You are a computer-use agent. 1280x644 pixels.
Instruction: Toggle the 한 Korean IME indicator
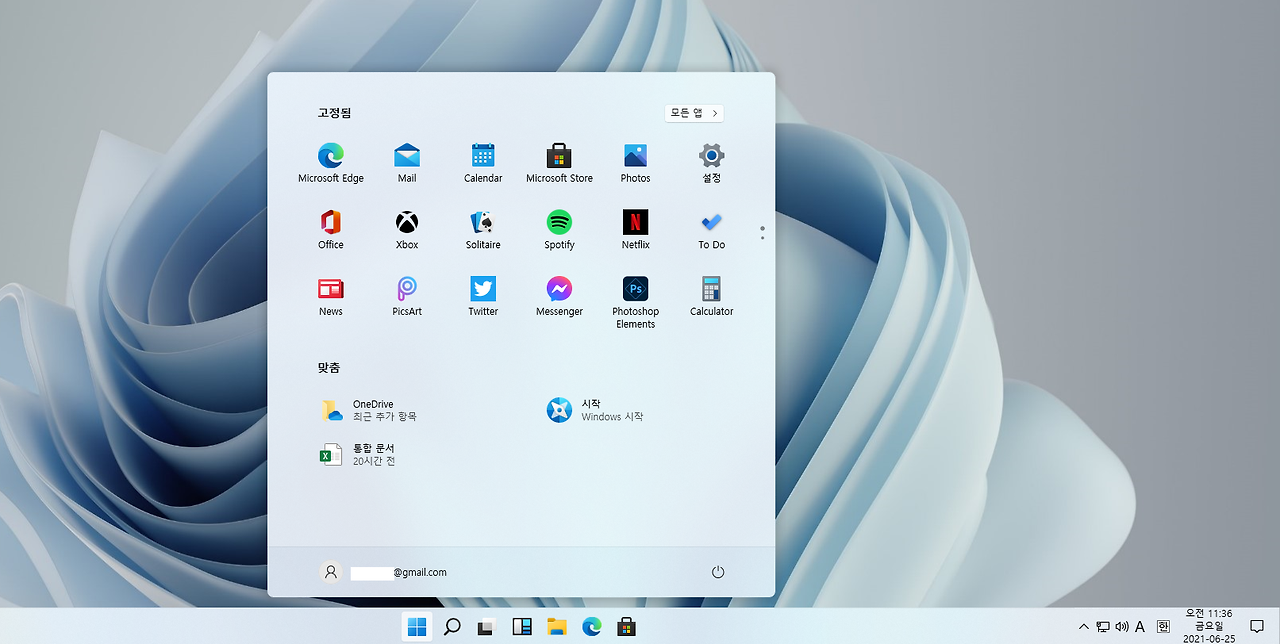[1163, 627]
